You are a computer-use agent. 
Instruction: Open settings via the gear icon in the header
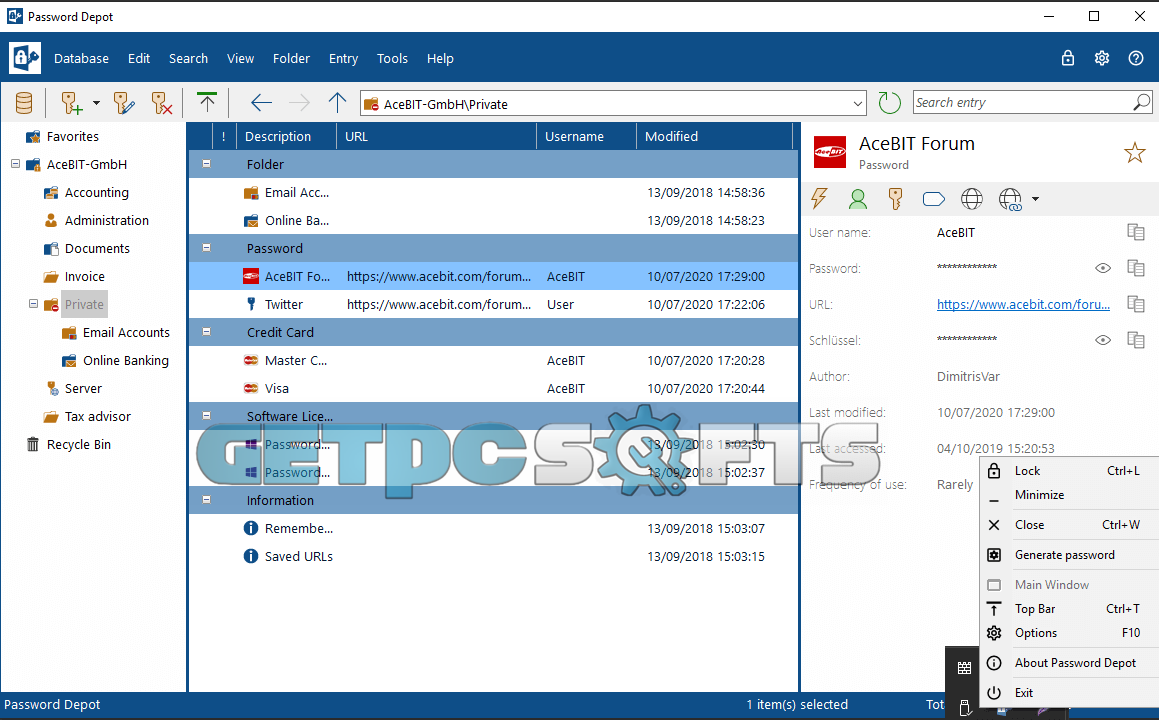click(1101, 58)
